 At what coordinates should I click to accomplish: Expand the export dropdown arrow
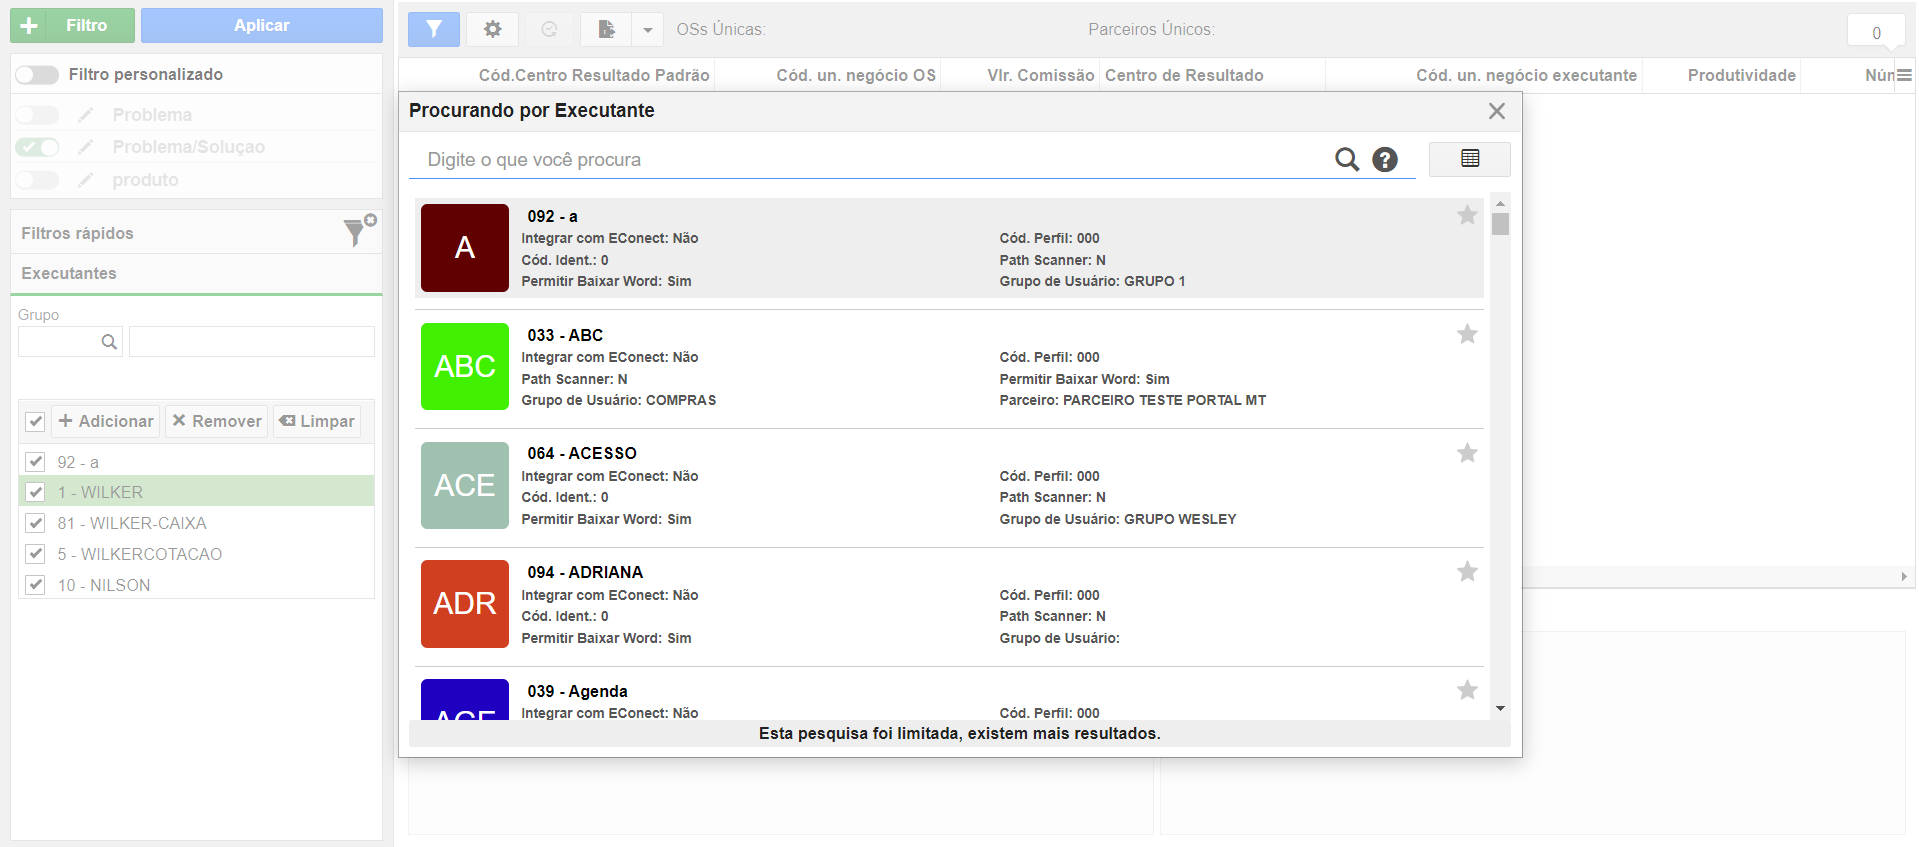[648, 29]
